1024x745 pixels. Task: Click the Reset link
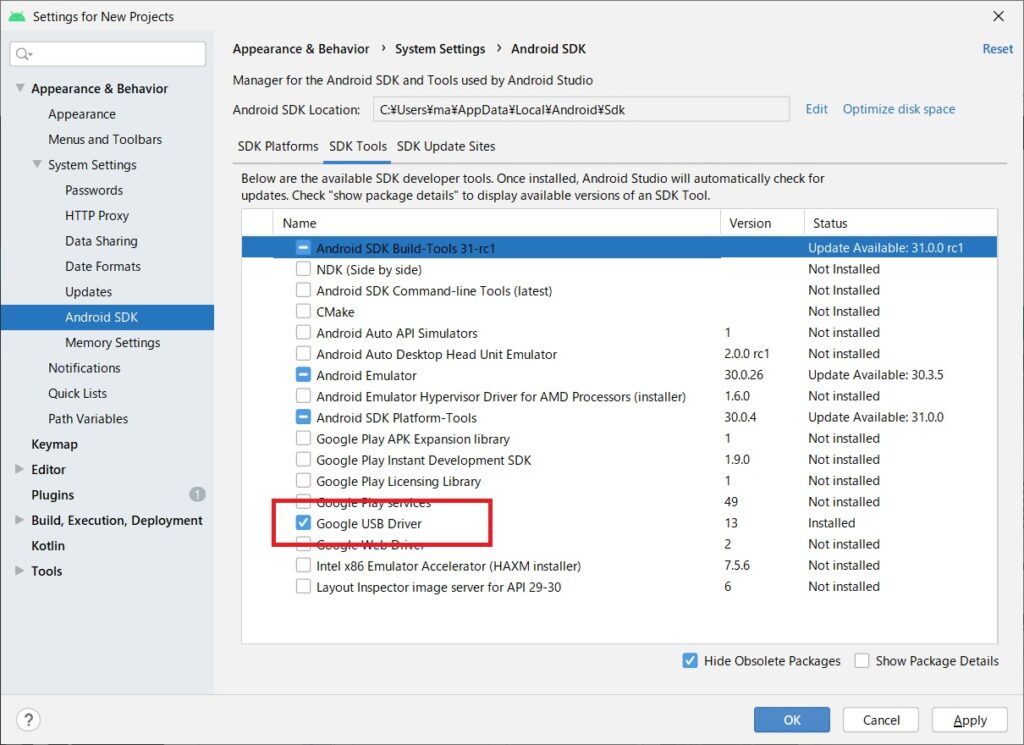997,49
